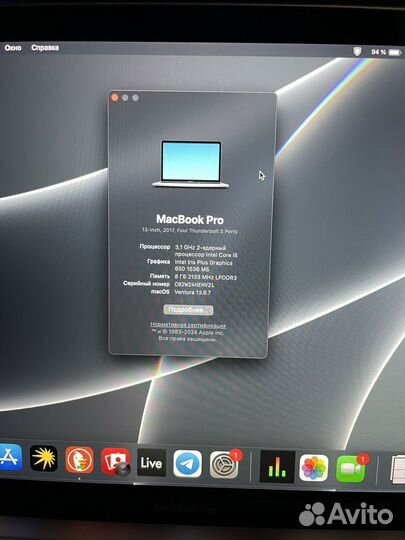The height and width of the screenshot is (540, 405).
Task: Open System Settings with notification badge
Action: 224,465
